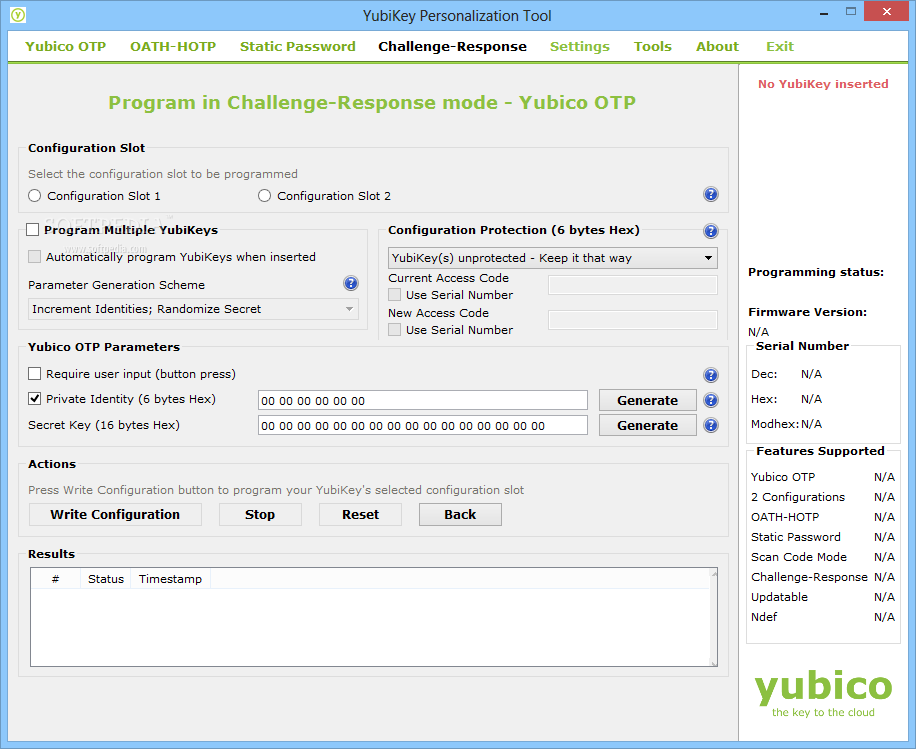916x749 pixels.
Task: Open help for Configuration Slot selection
Action: tap(710, 195)
